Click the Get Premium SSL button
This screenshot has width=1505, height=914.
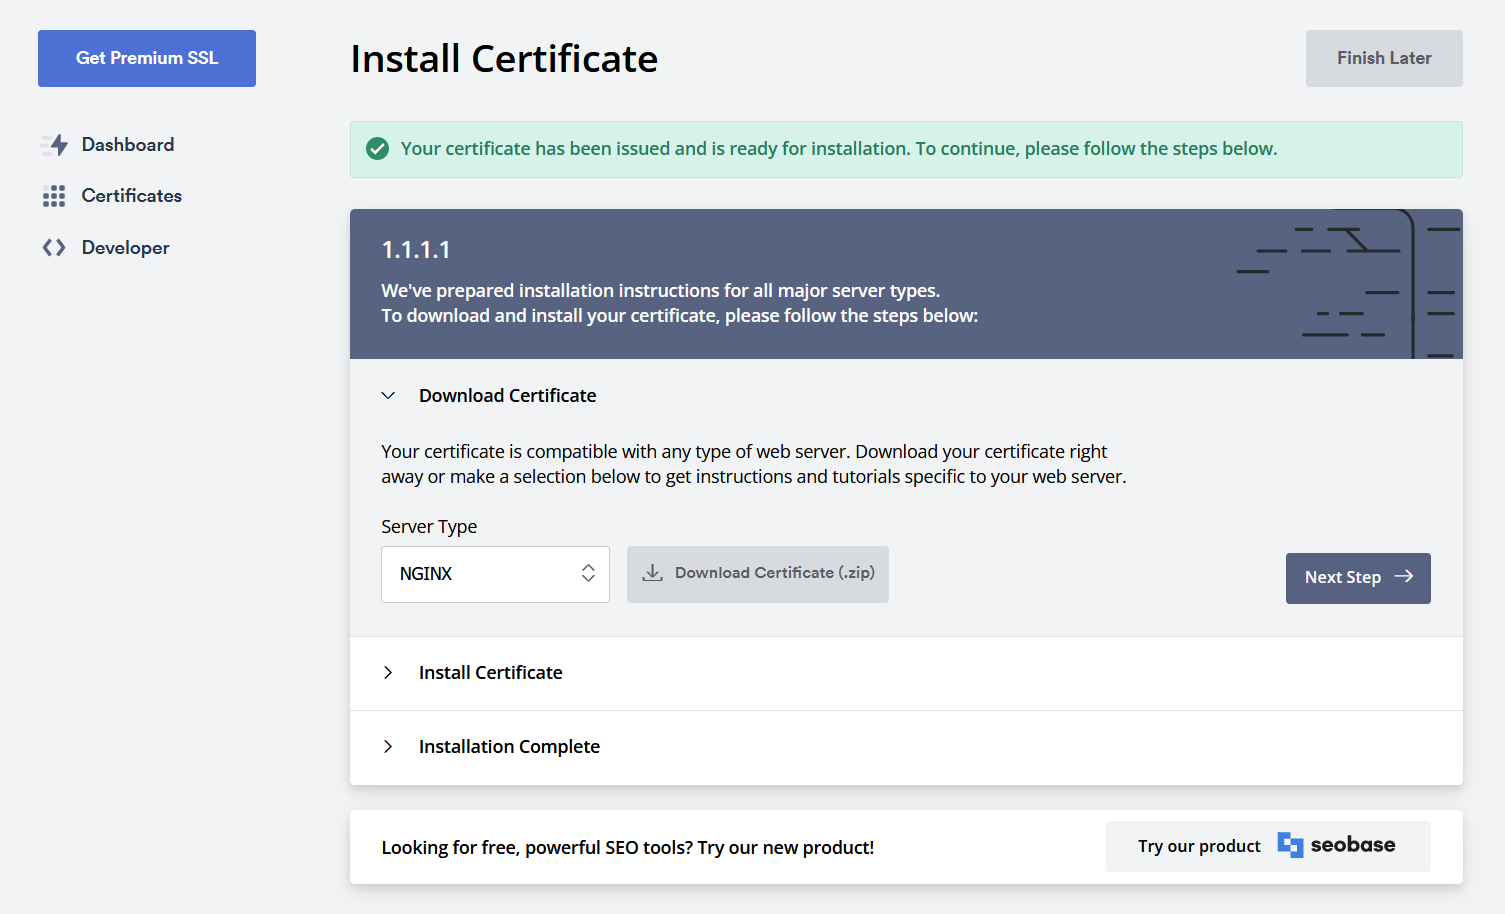[x=147, y=58]
